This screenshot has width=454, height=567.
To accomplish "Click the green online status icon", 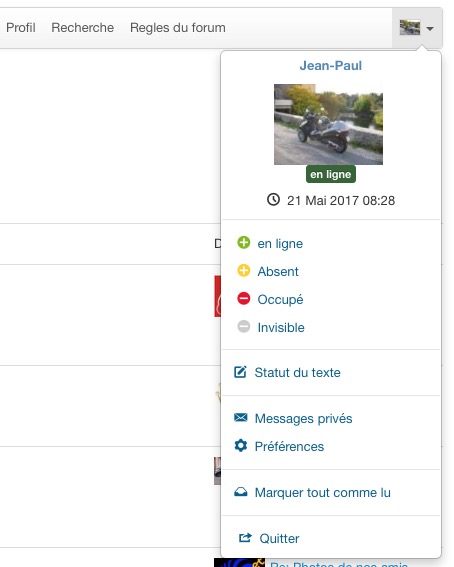I will [243, 243].
